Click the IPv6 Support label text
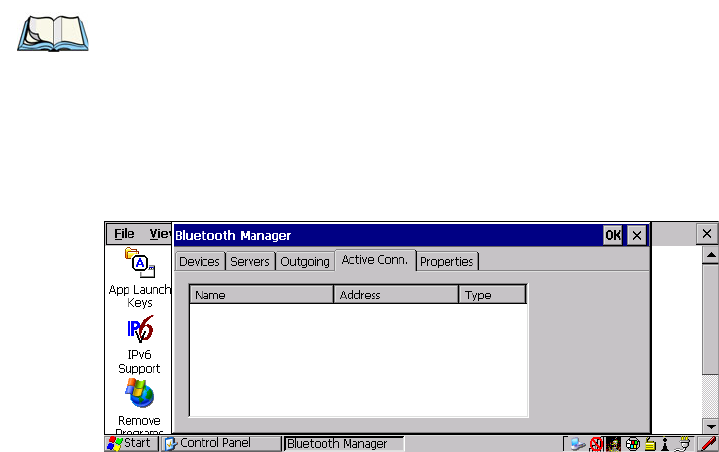This screenshot has height=452, width=719. 139,362
